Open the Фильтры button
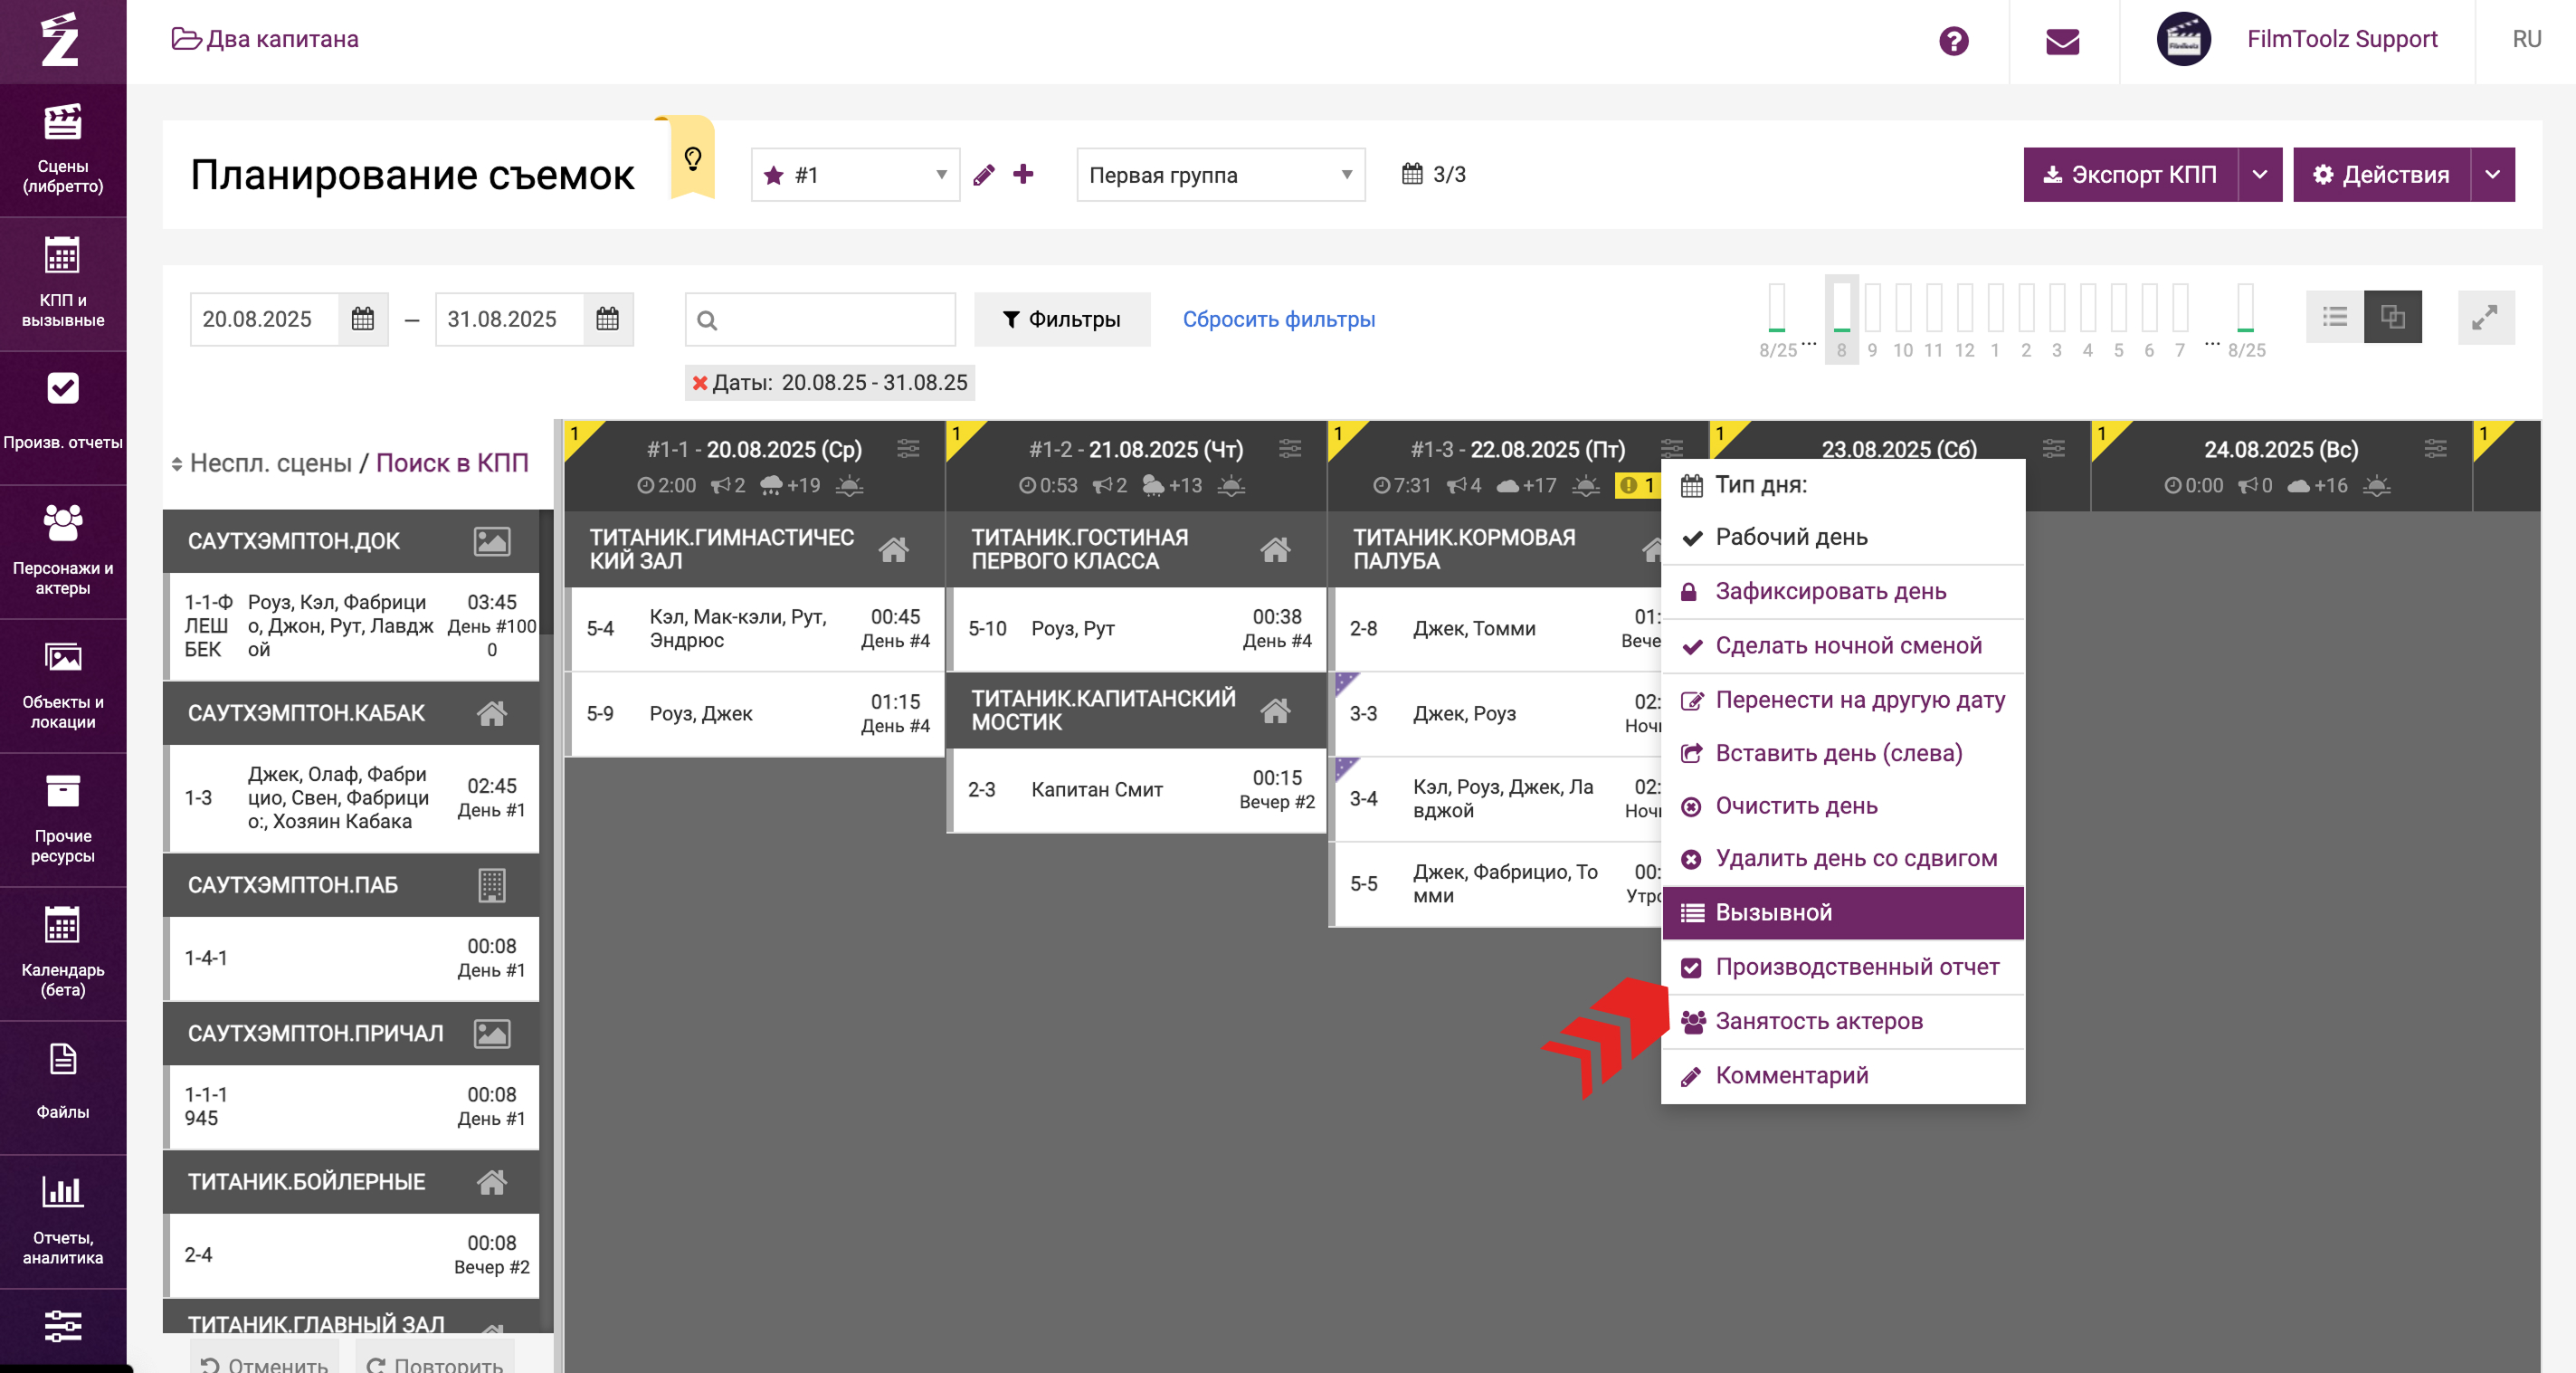This screenshot has width=2576, height=1373. click(1062, 319)
